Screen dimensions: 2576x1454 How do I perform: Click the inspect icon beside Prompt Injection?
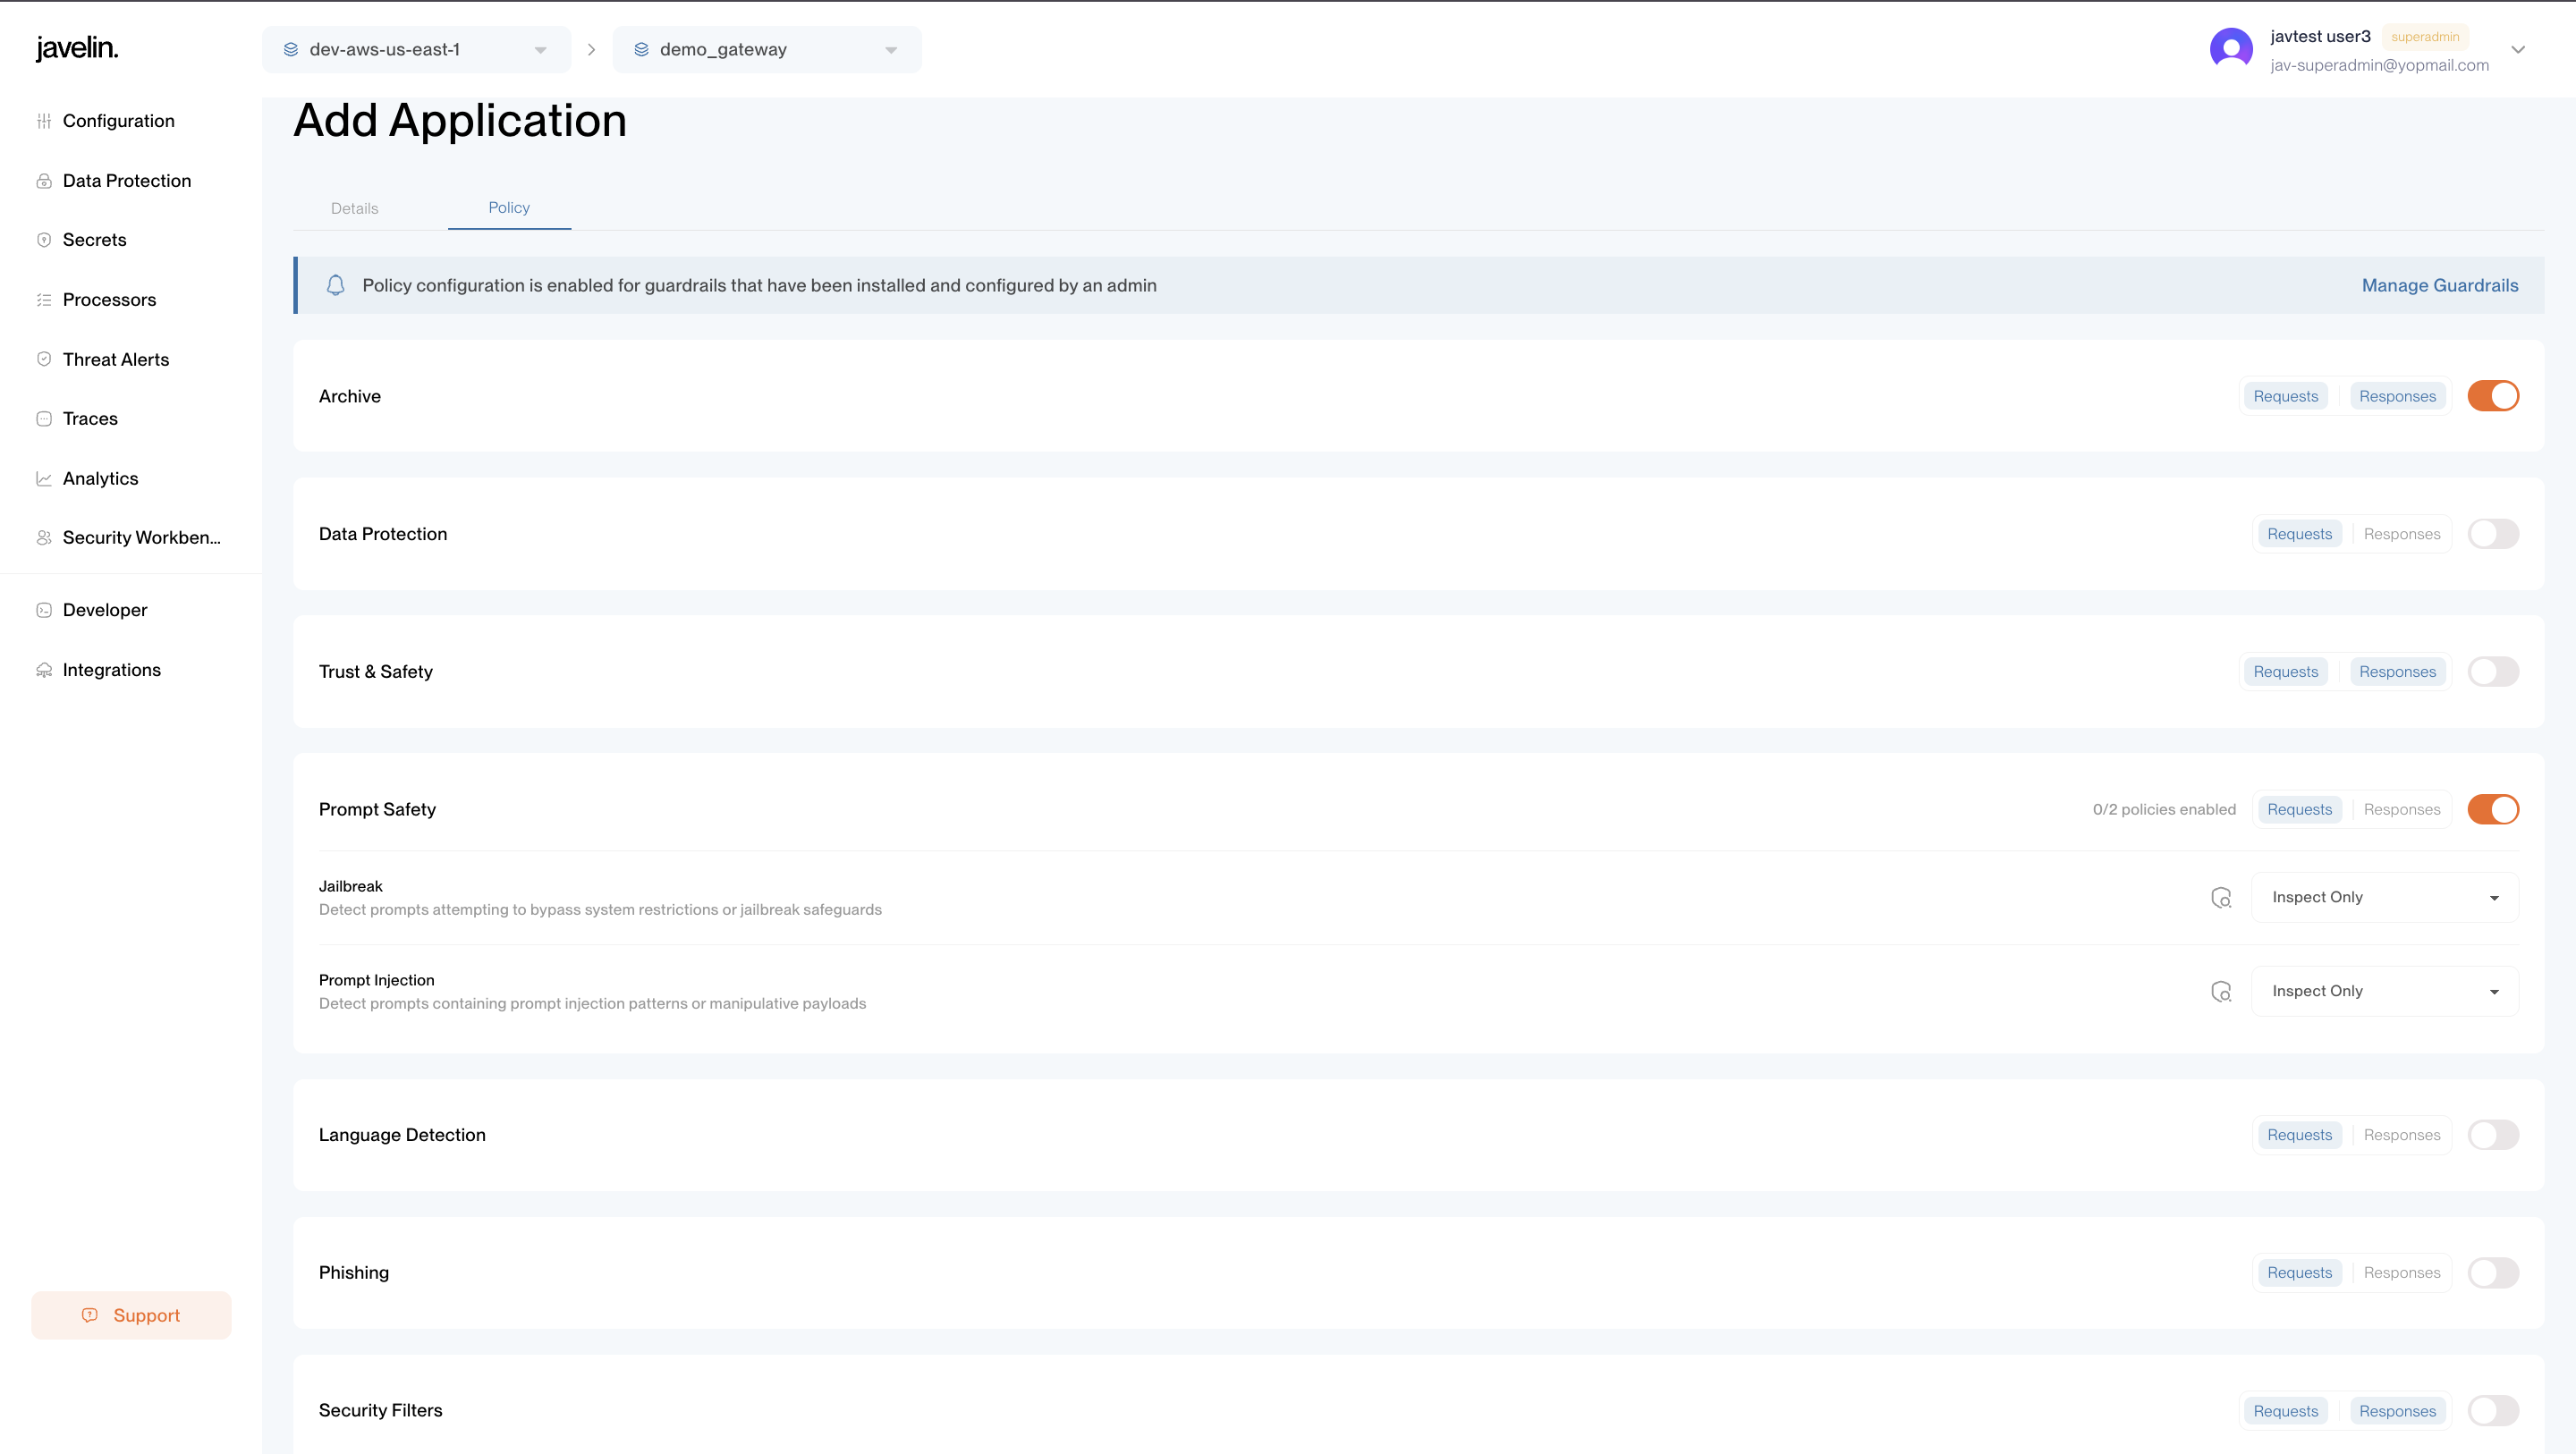(x=2221, y=992)
